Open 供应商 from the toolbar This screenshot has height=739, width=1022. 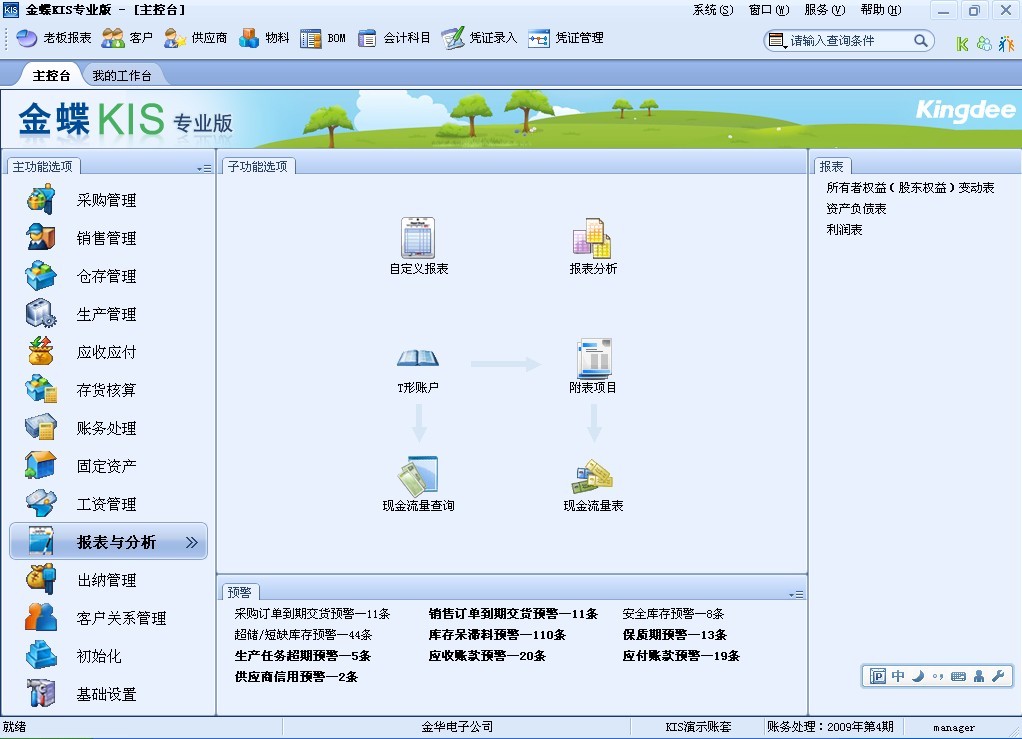196,38
